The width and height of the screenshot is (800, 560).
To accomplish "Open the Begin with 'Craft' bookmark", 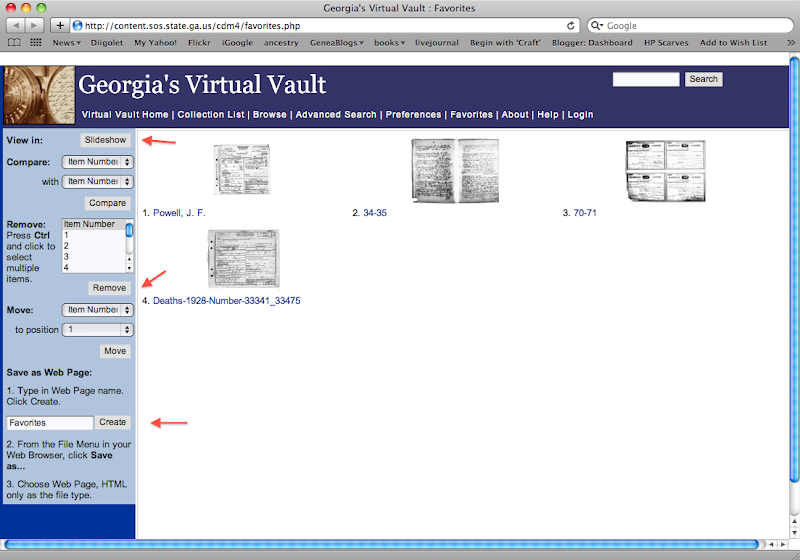I will tap(505, 43).
